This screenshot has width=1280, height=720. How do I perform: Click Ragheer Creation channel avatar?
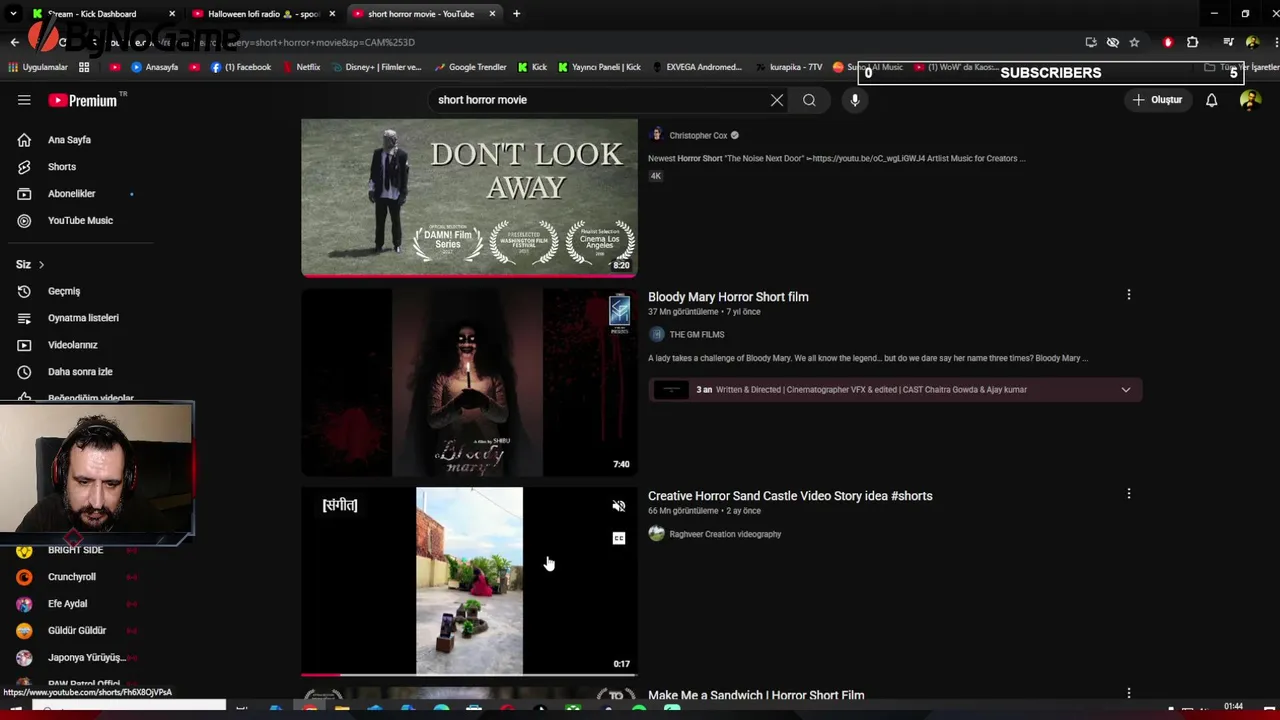tap(656, 534)
